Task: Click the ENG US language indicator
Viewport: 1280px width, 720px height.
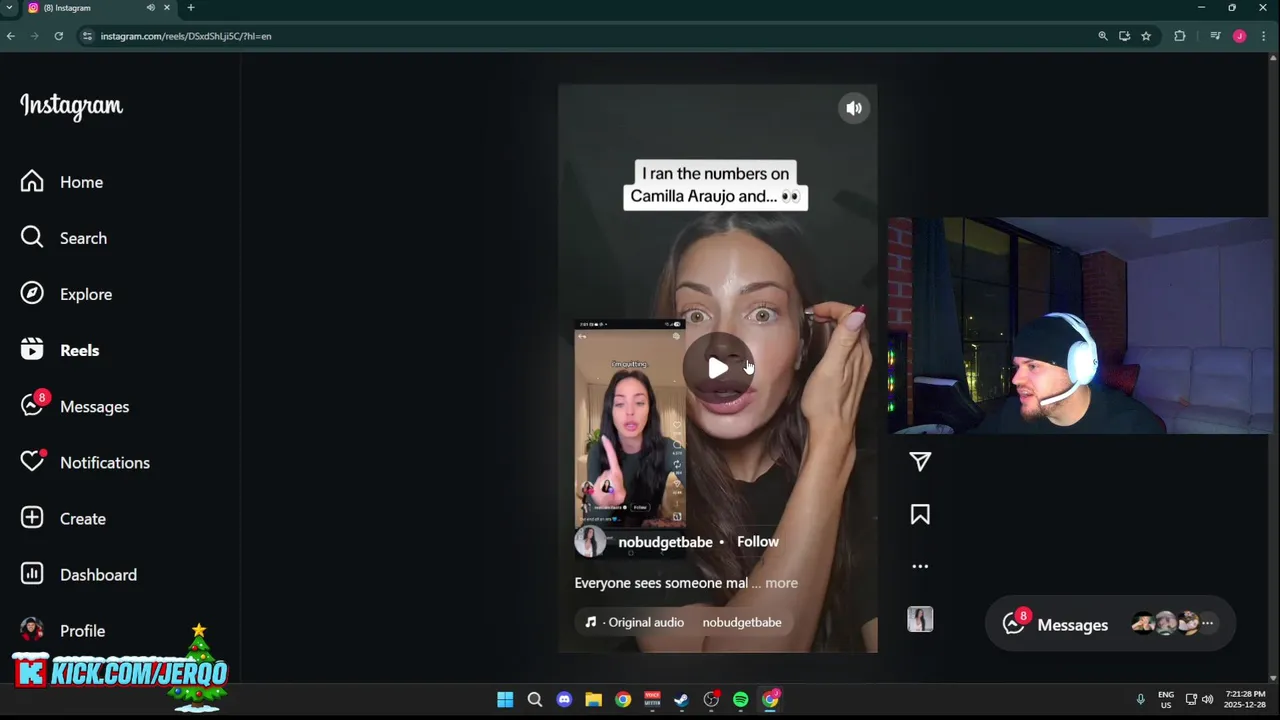Action: tap(1166, 699)
